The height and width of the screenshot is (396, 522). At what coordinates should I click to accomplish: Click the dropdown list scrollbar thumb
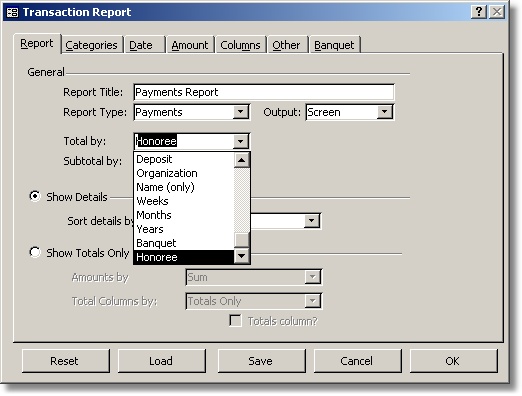(x=242, y=240)
